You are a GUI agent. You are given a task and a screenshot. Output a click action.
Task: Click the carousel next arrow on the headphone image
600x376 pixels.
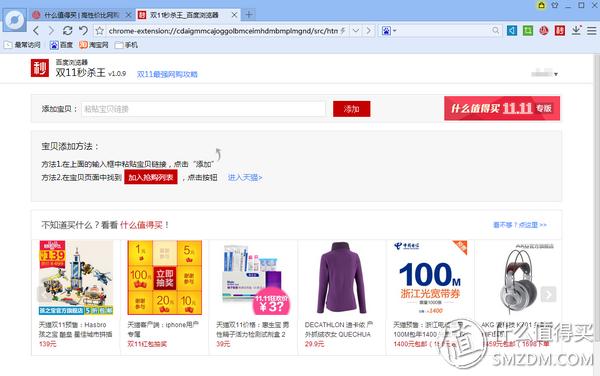548,294
